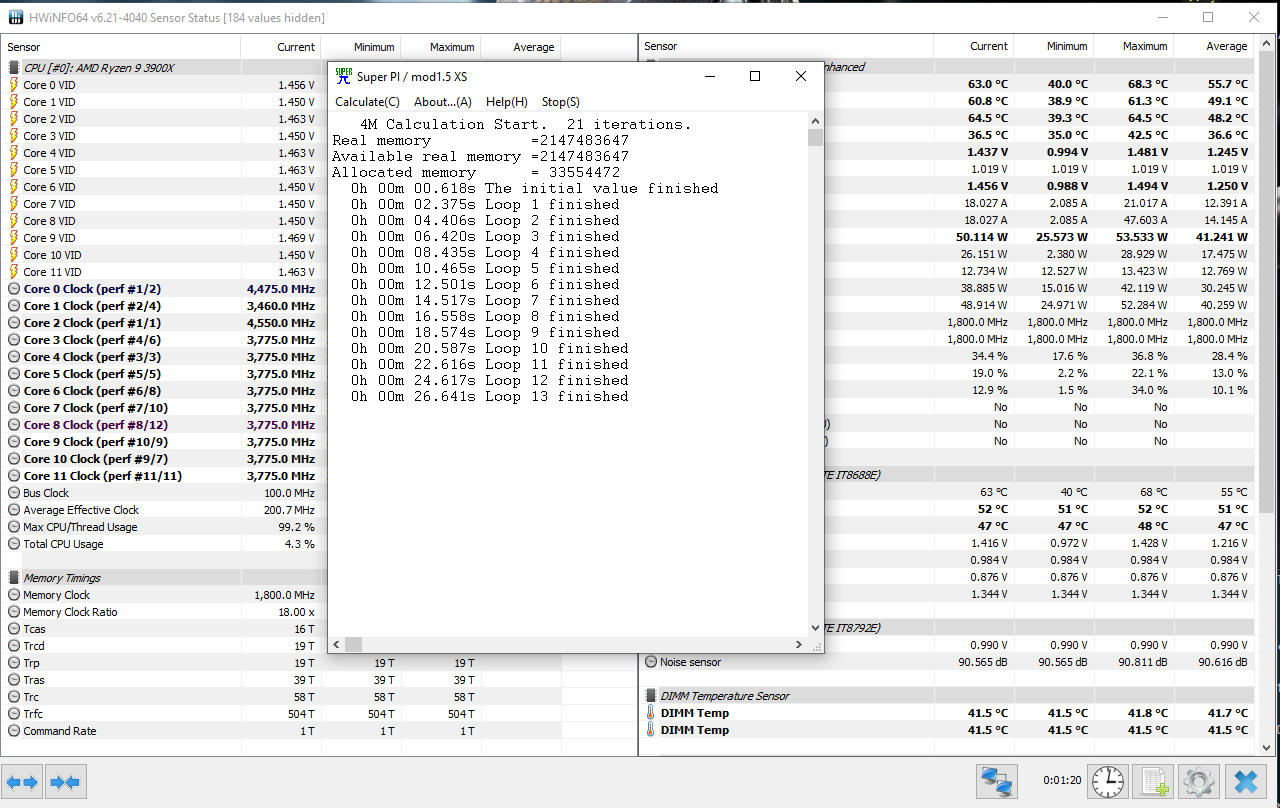Click the clock icon of Core 0 Clock

[14, 289]
